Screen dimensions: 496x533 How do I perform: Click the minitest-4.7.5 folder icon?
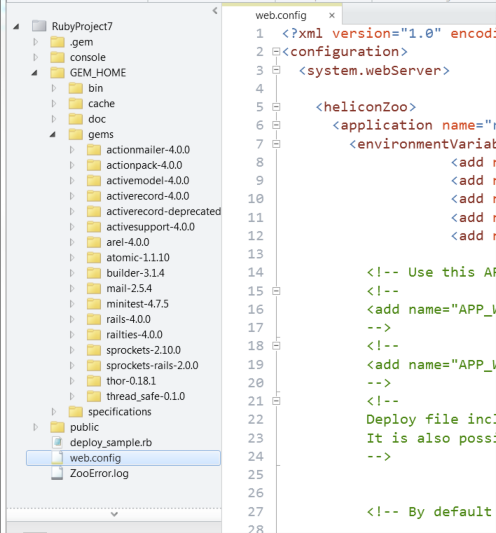coord(94,304)
